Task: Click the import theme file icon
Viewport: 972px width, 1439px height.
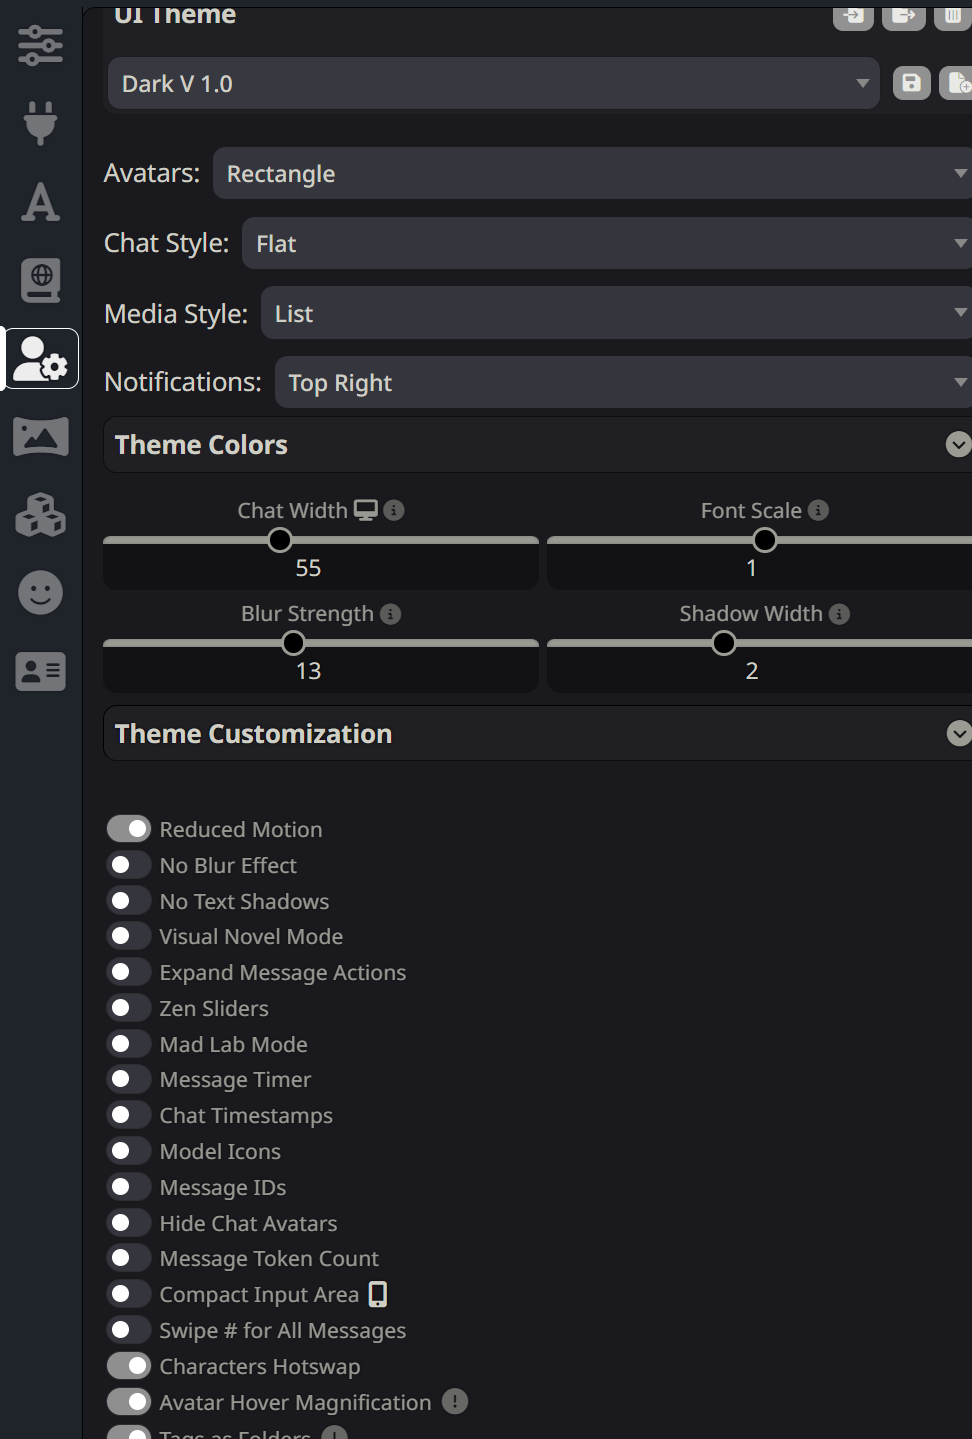Action: (x=853, y=15)
